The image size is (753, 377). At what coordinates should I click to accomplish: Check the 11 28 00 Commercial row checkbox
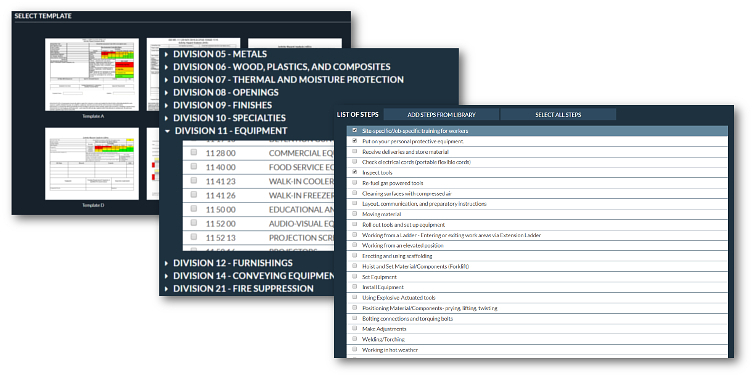tap(194, 152)
